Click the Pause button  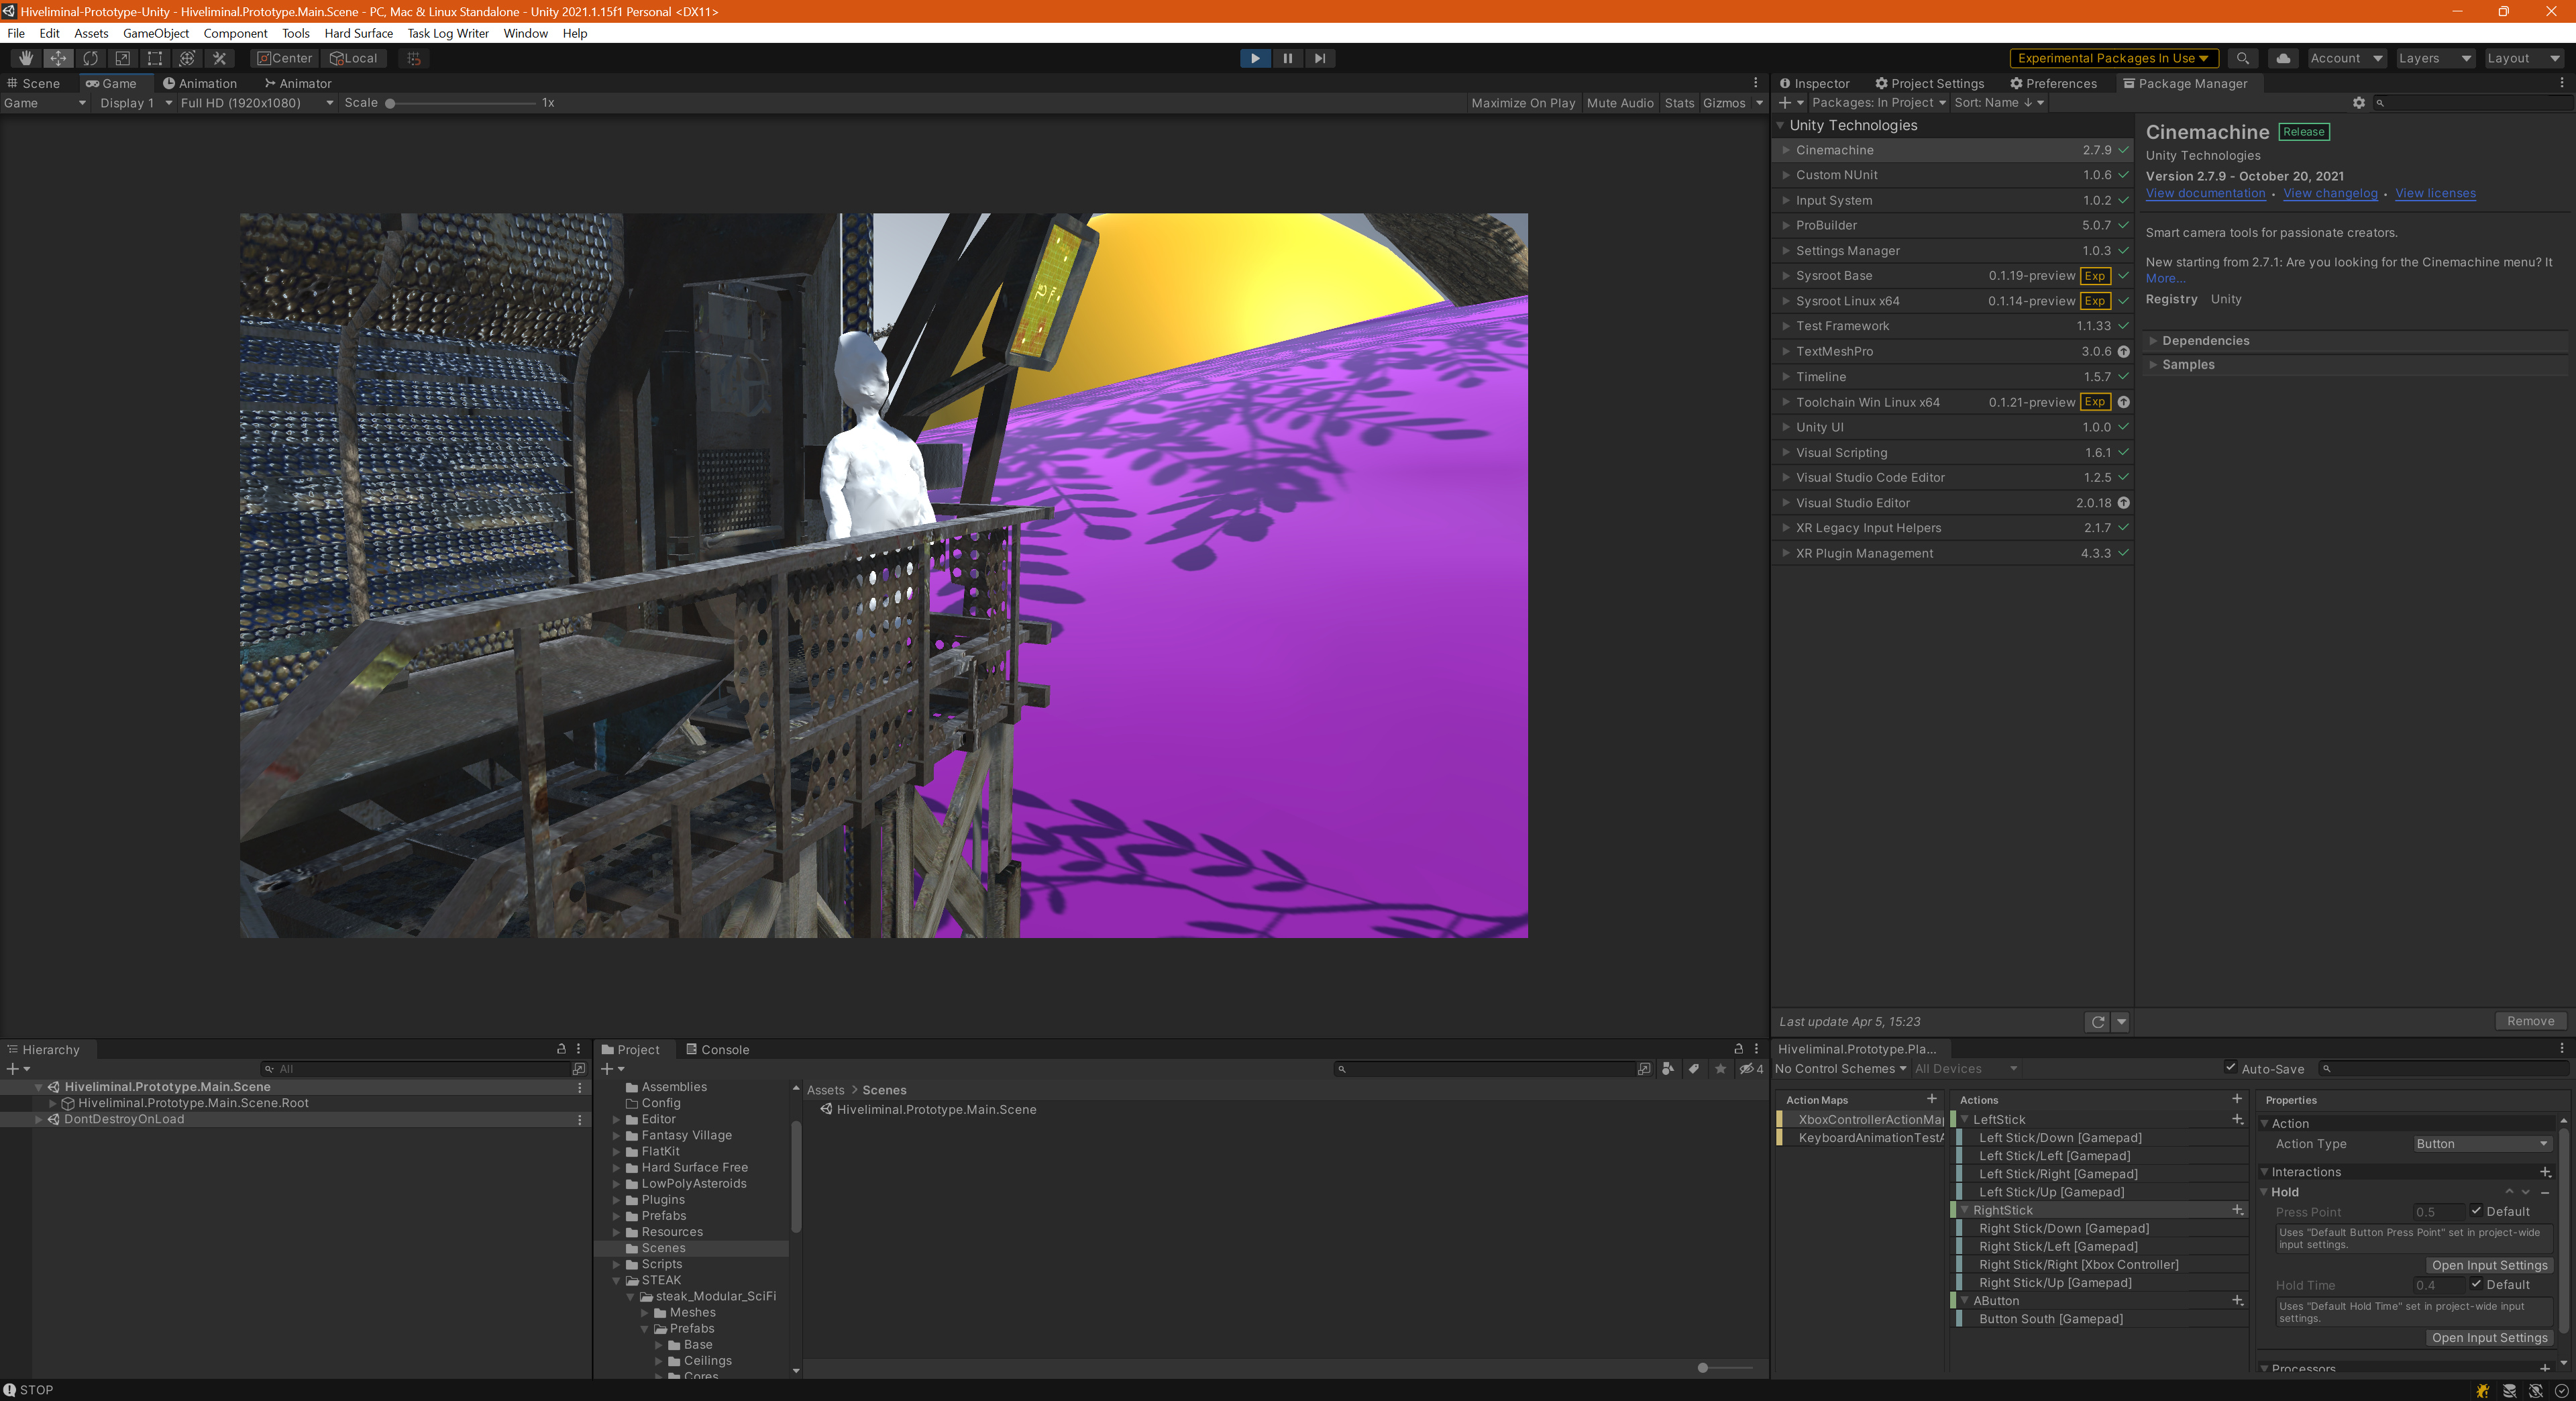pyautogui.click(x=1287, y=58)
